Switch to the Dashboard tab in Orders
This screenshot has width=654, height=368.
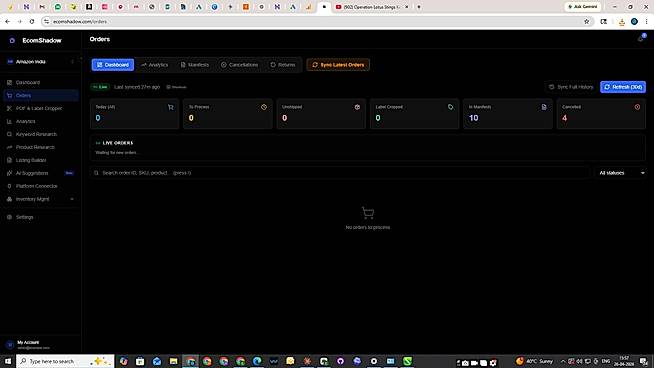113,65
